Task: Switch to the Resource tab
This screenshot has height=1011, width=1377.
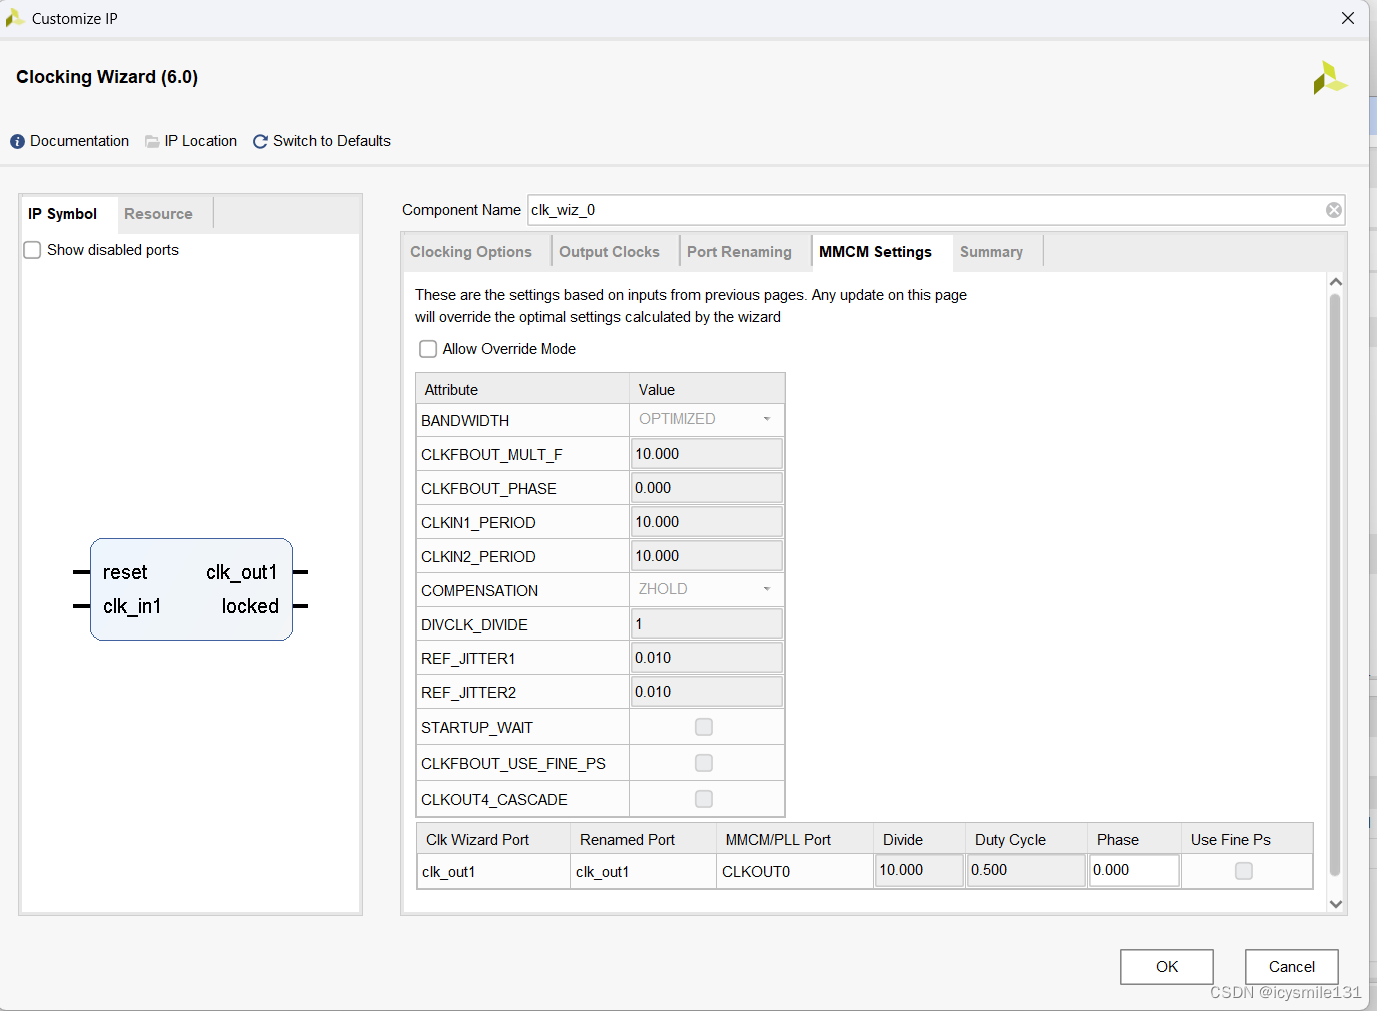Action: (158, 214)
